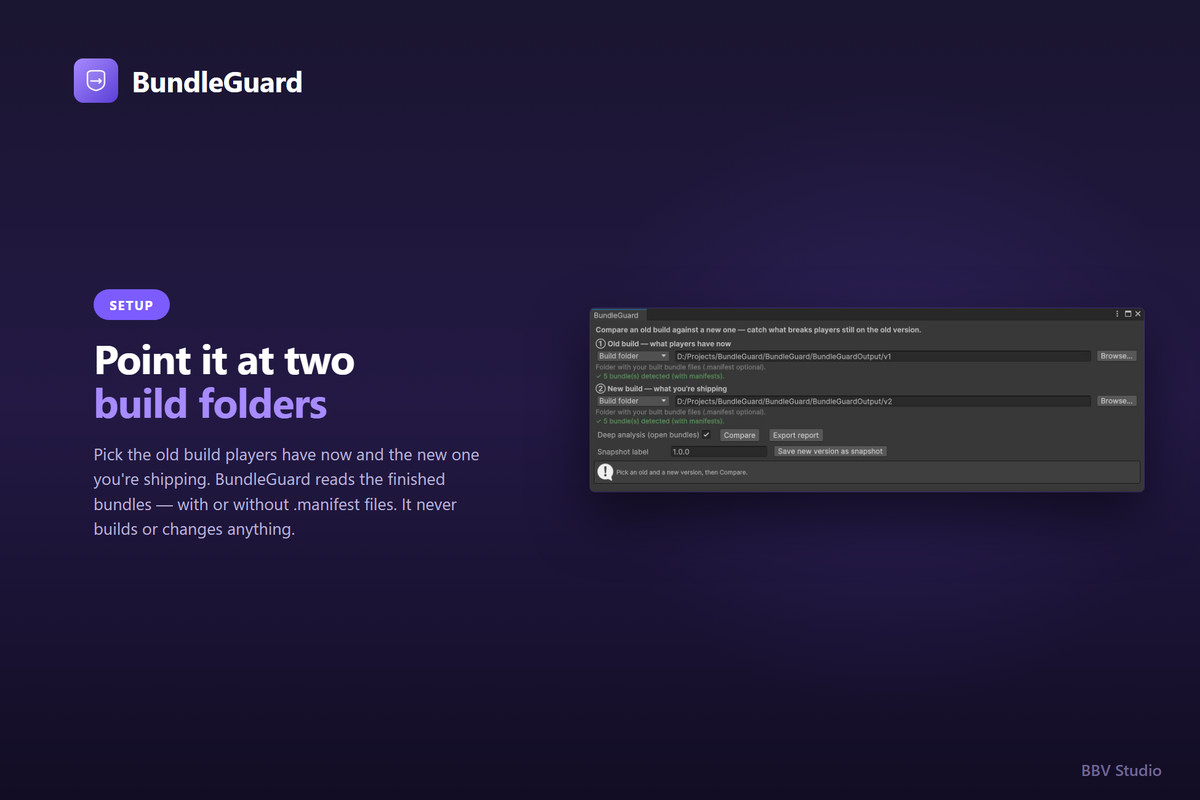Image resolution: width=1200 pixels, height=800 pixels.
Task: Click the Compare button
Action: tap(740, 435)
